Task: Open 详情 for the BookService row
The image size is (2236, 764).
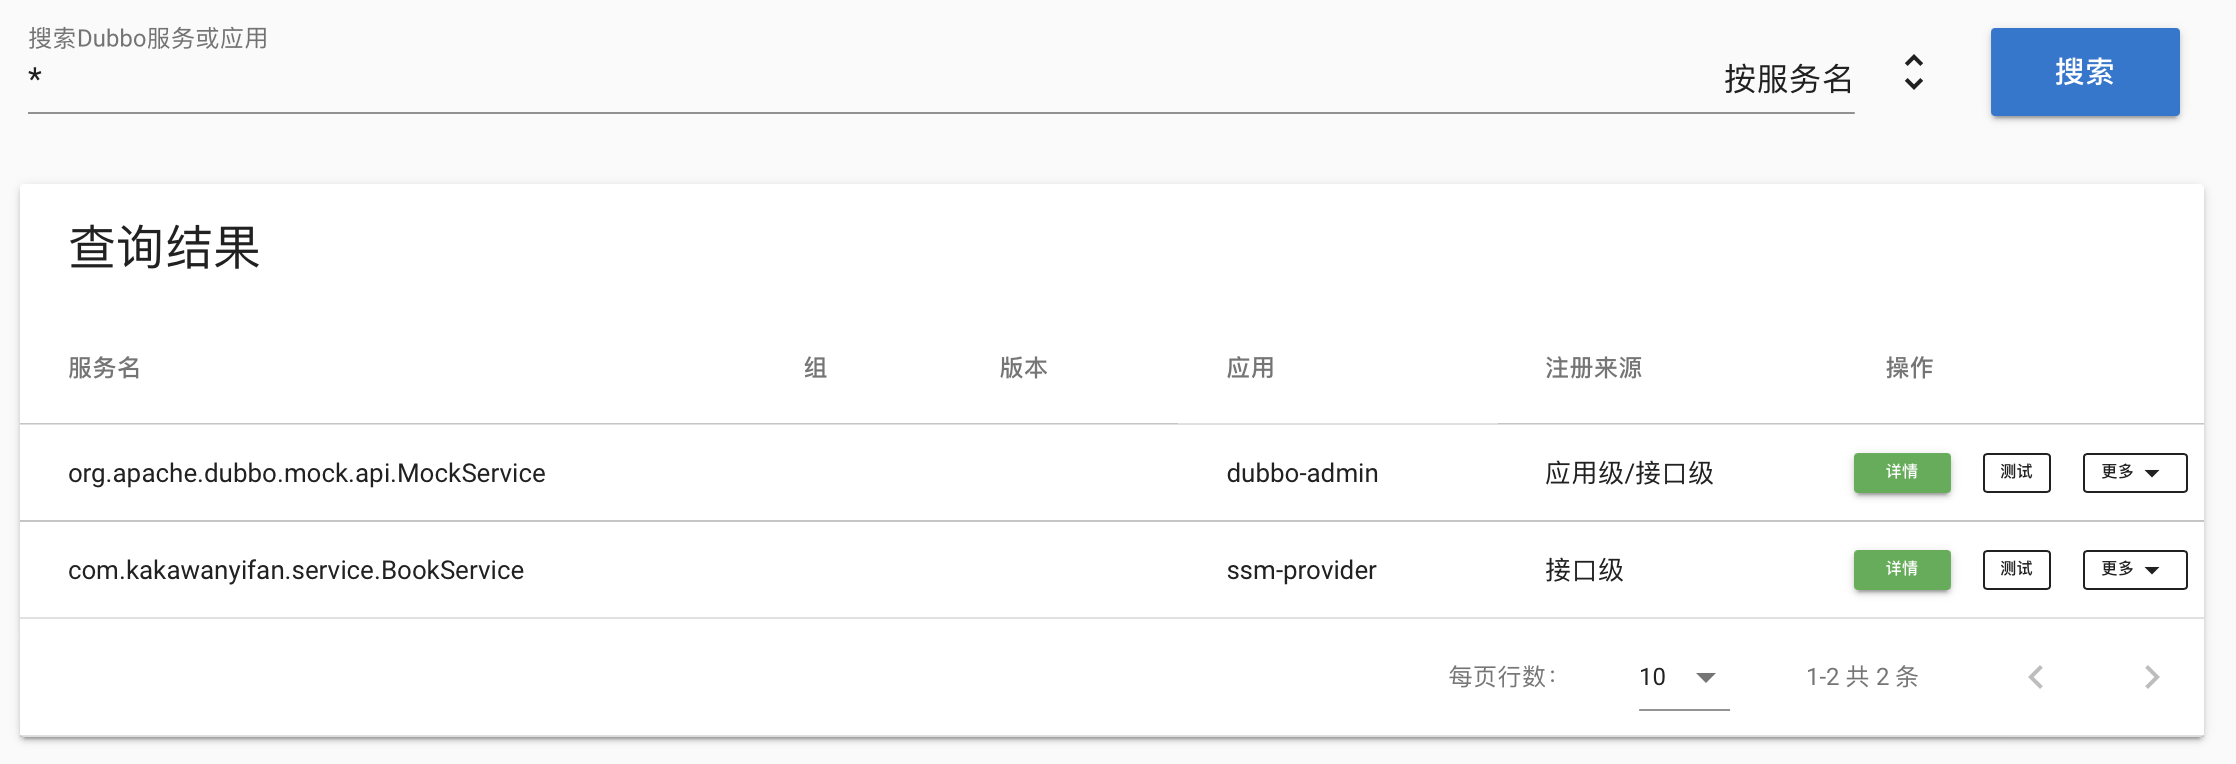Action: click(x=1901, y=569)
